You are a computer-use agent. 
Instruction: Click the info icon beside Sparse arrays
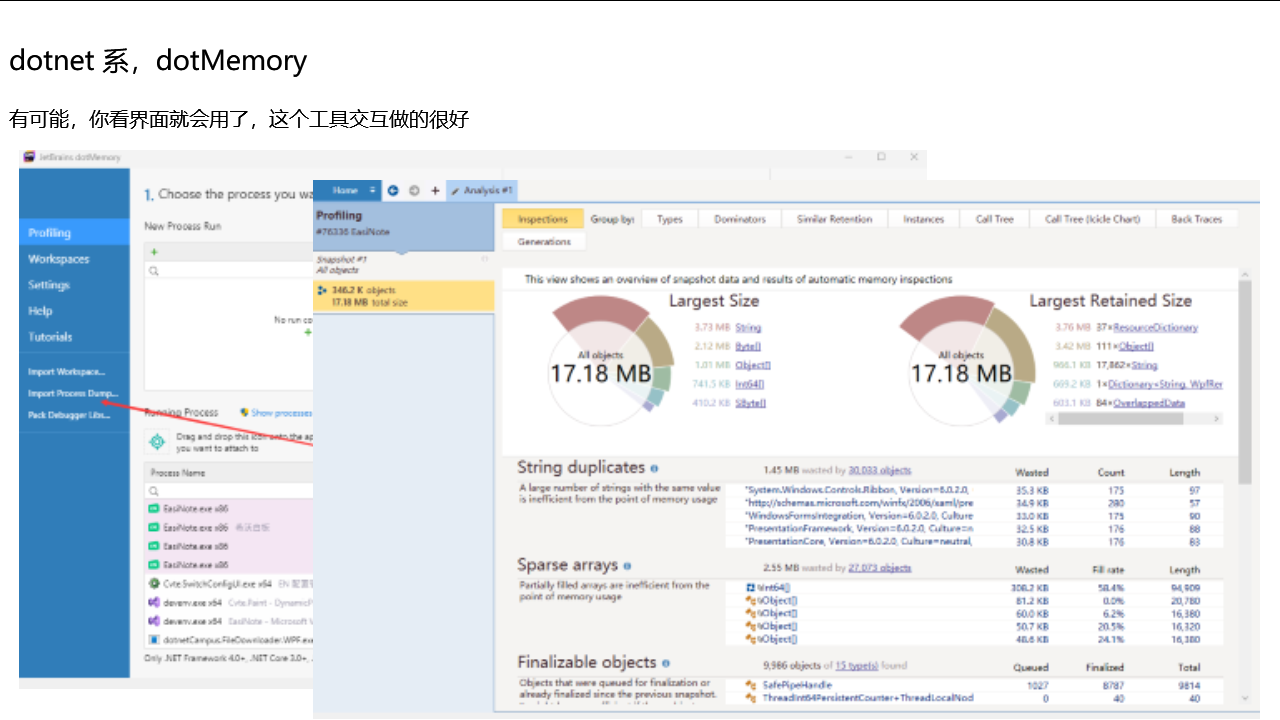(627, 566)
